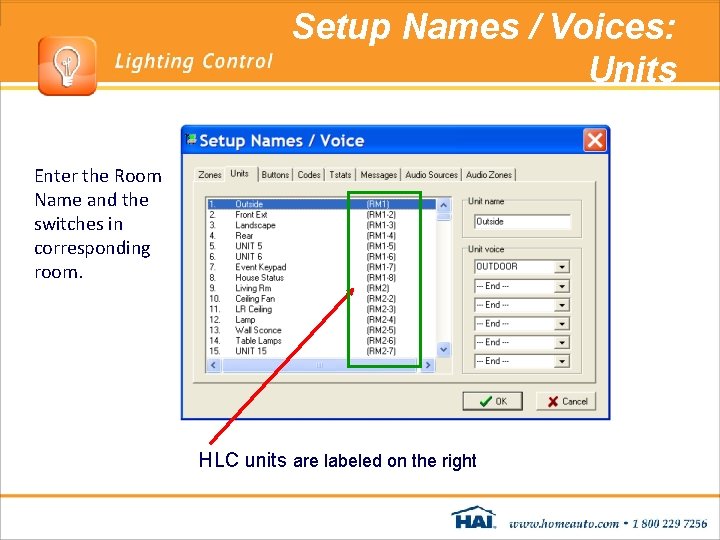The height and width of the screenshot is (540, 720).
Task: Select the Landscape unit row
Action: (321, 225)
